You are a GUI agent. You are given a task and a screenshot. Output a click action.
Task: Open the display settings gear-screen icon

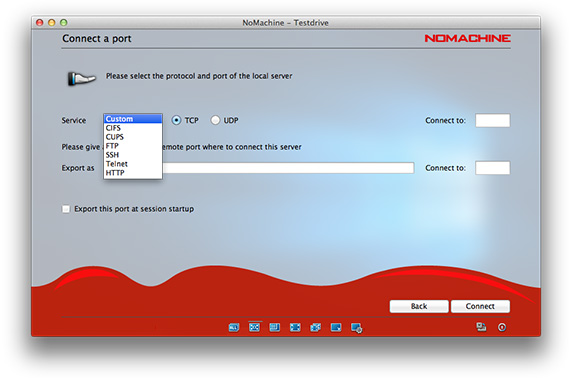pos(356,328)
